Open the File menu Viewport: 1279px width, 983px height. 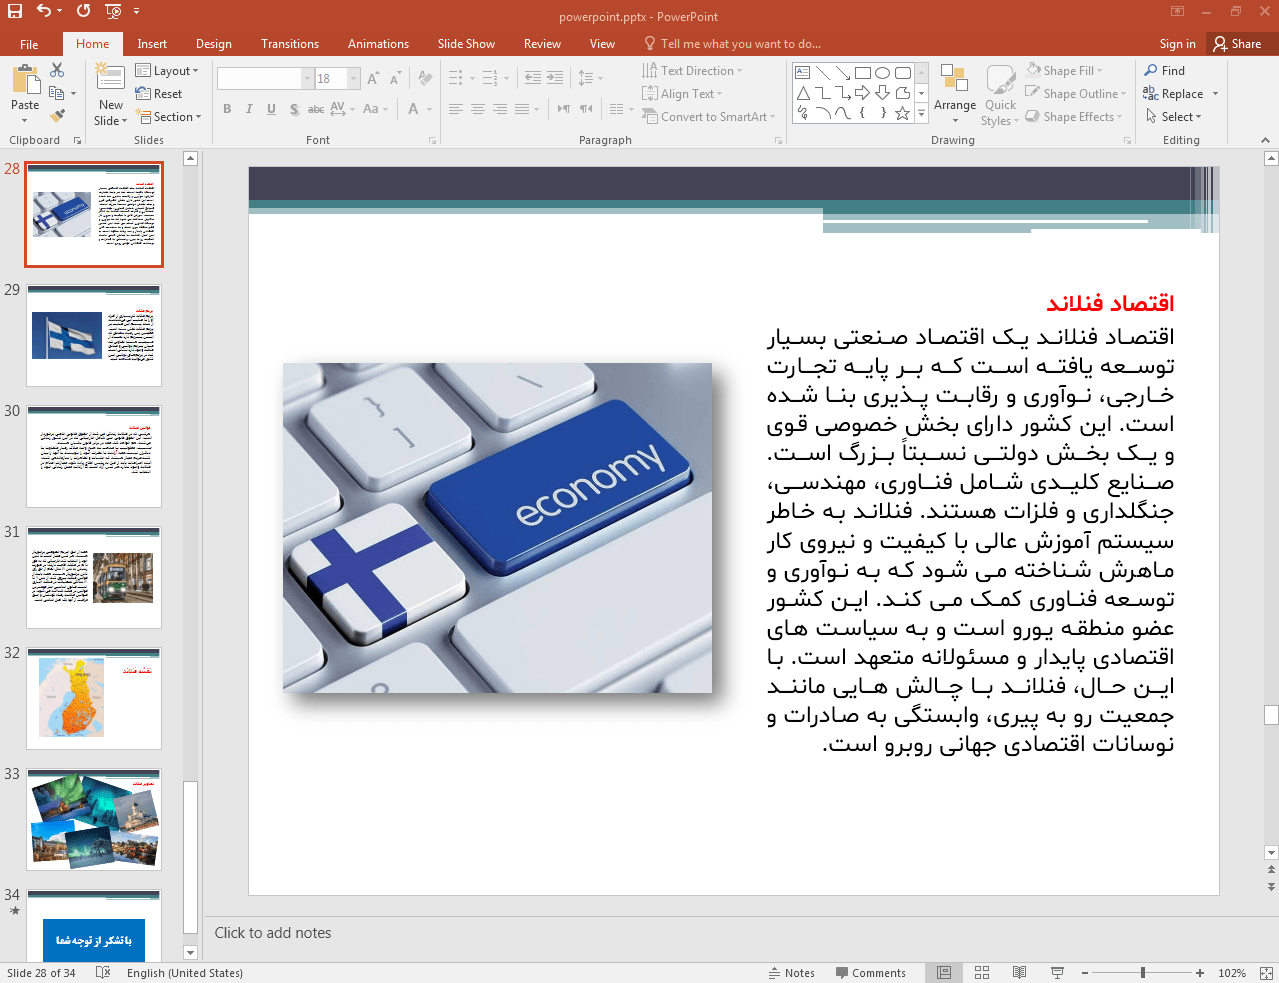pos(29,44)
